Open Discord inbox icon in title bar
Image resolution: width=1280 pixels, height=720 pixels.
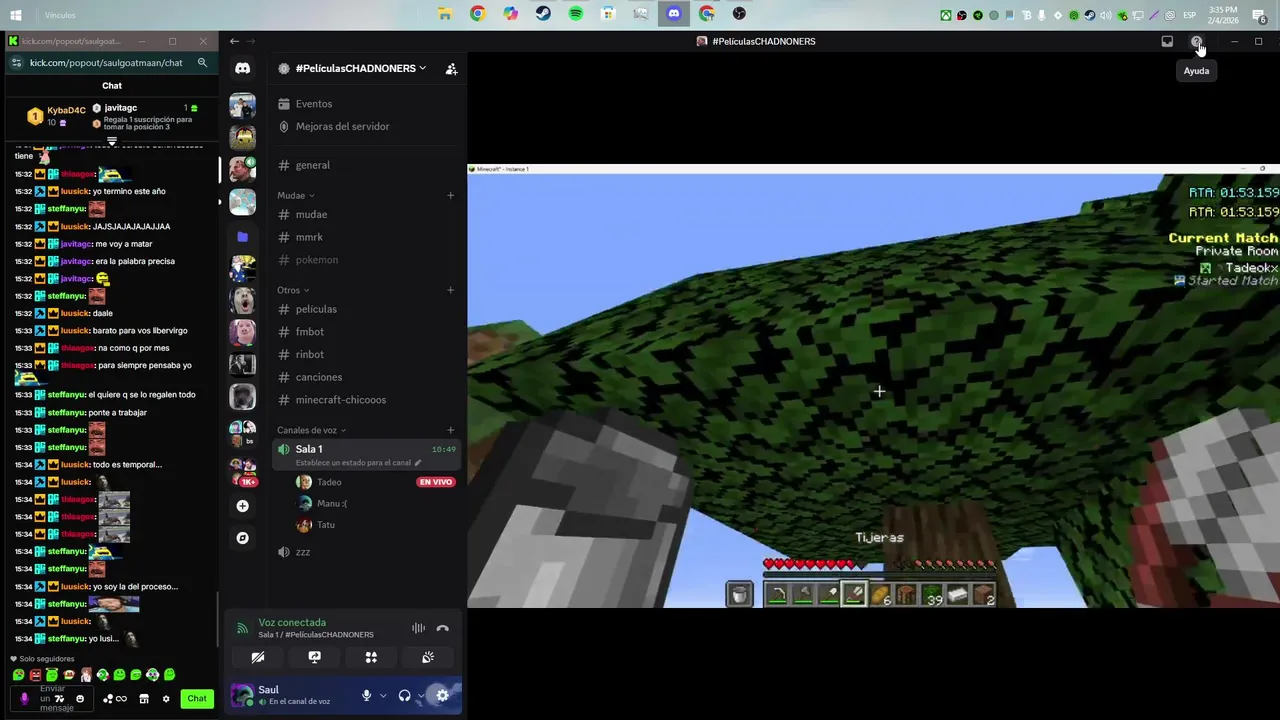1167,41
